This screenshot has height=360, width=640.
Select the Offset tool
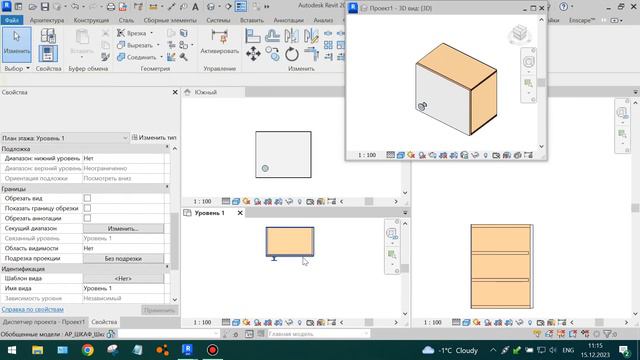pyautogui.click(x=272, y=36)
